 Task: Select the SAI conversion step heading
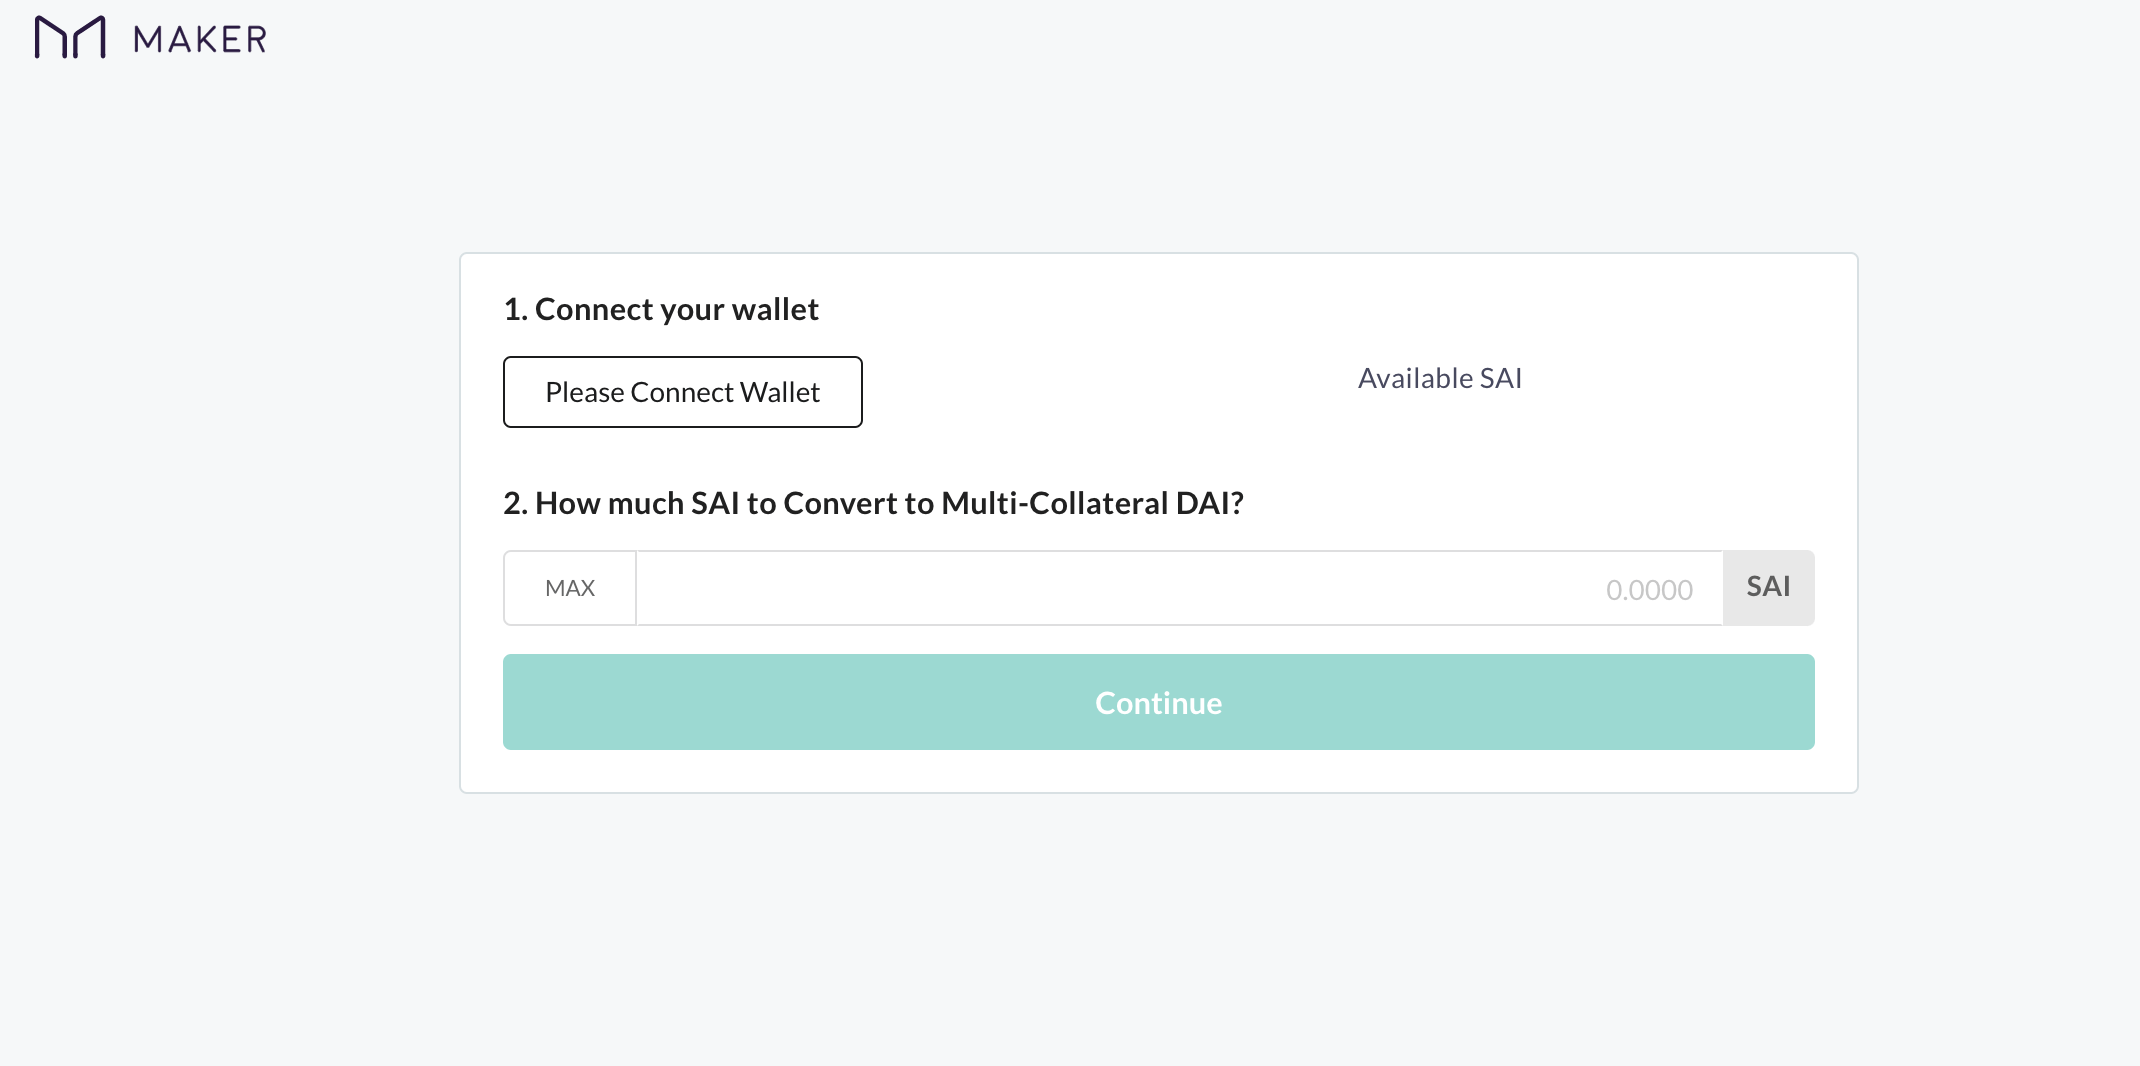pyautogui.click(x=873, y=503)
